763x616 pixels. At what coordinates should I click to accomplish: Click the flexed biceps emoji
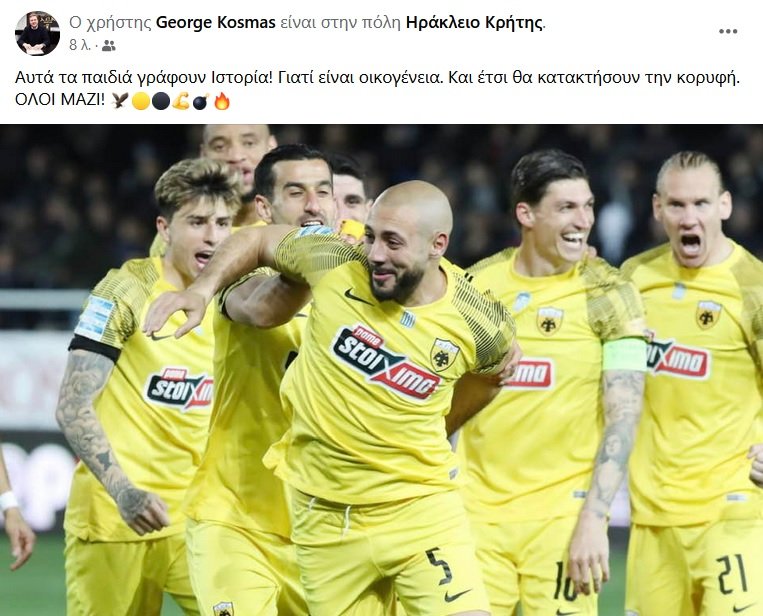[x=181, y=101]
